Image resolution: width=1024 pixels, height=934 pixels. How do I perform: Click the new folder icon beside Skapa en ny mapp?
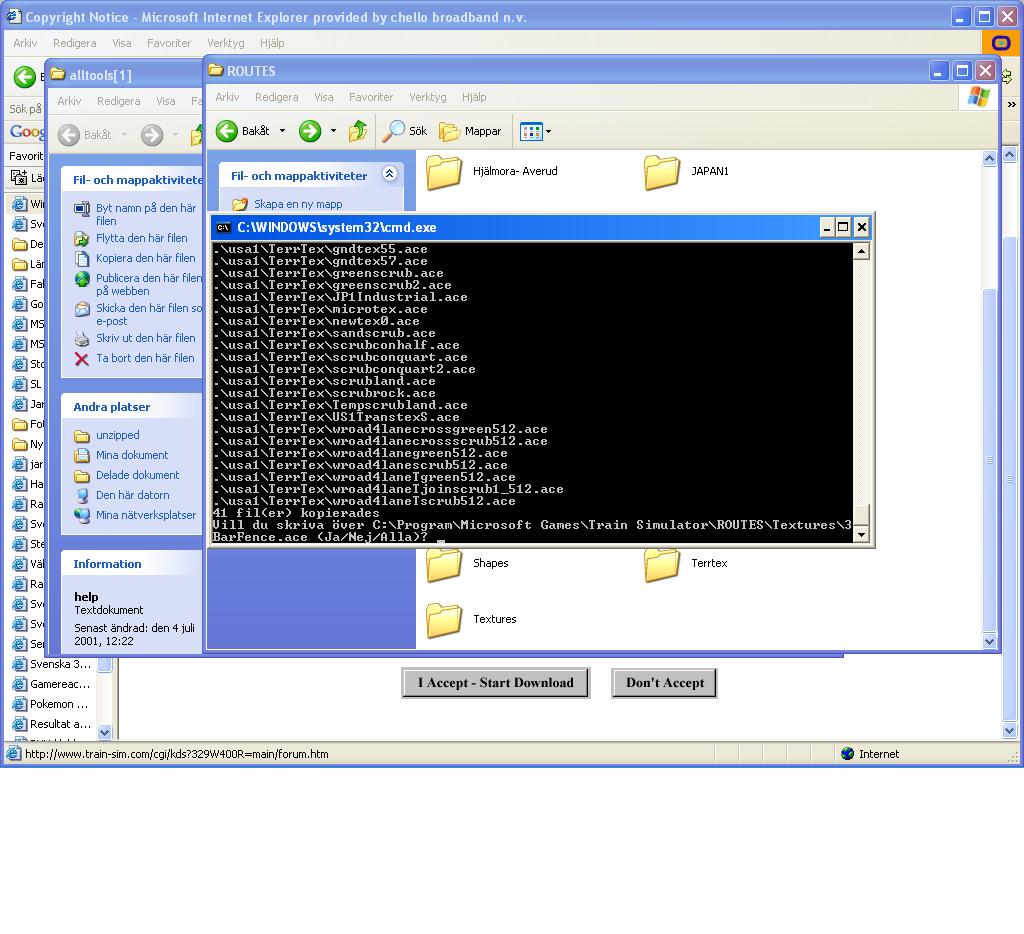[x=240, y=204]
